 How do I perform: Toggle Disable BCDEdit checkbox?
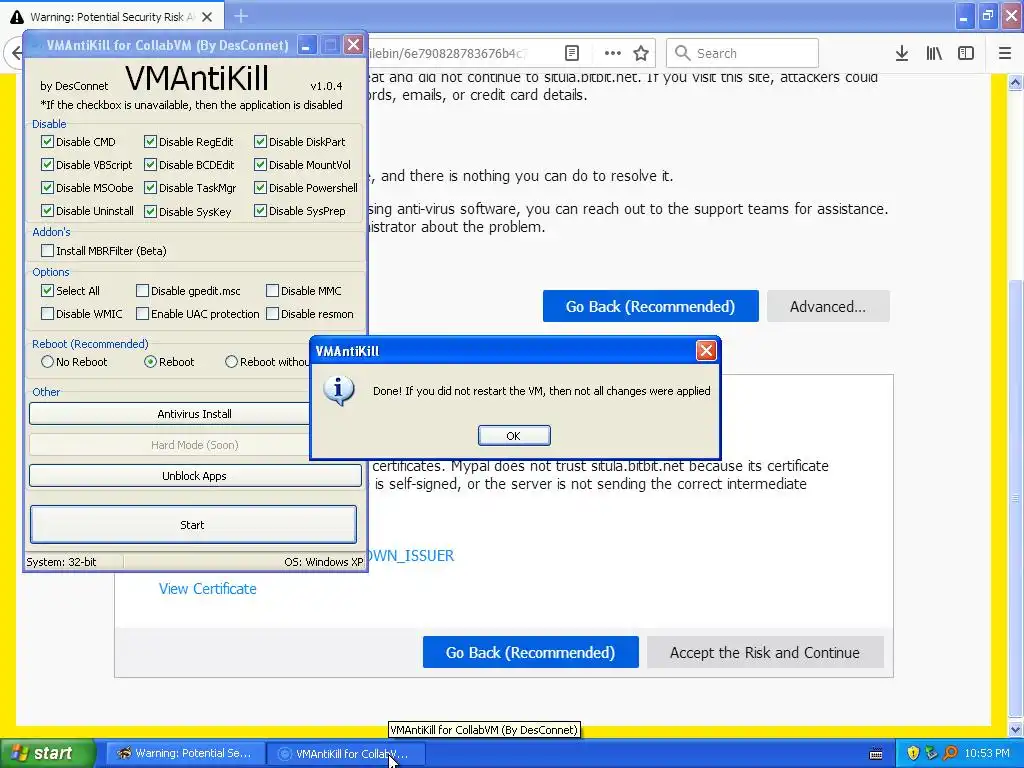(x=150, y=165)
